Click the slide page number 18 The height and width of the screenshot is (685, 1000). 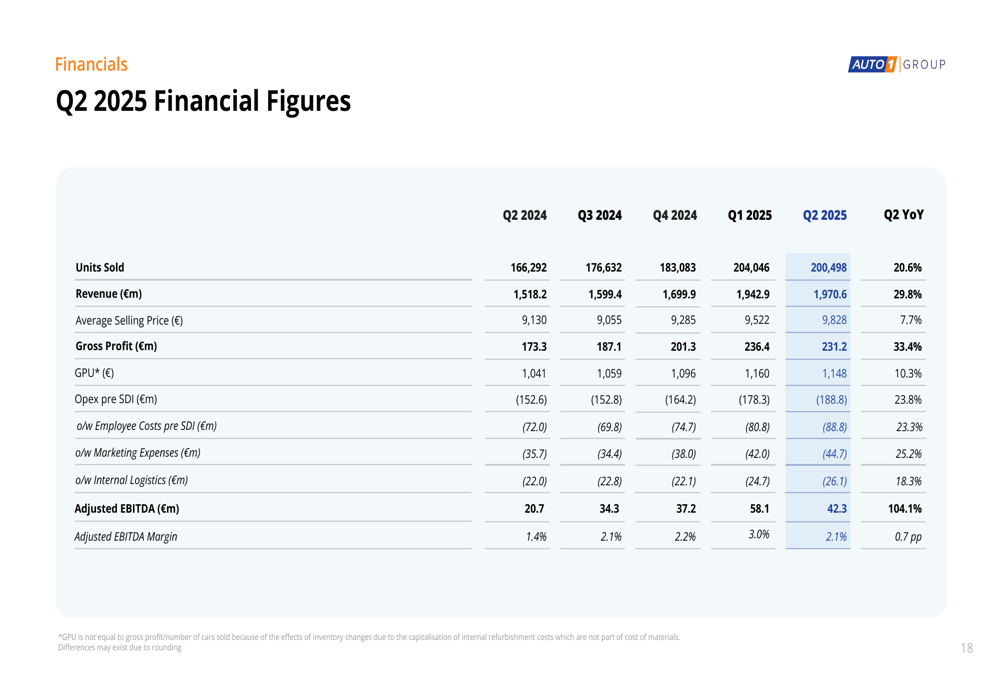[966, 648]
